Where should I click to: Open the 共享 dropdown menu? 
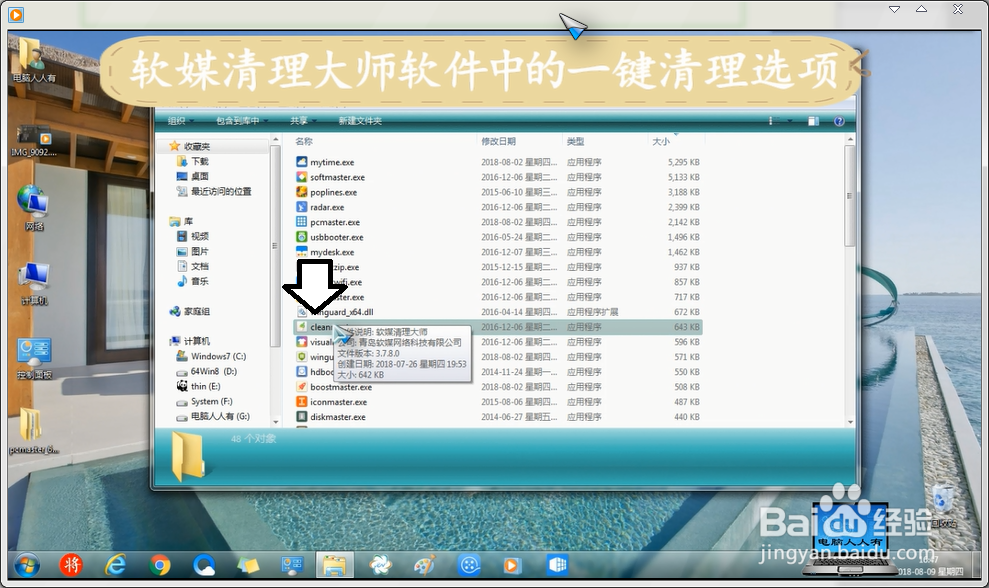click(303, 121)
